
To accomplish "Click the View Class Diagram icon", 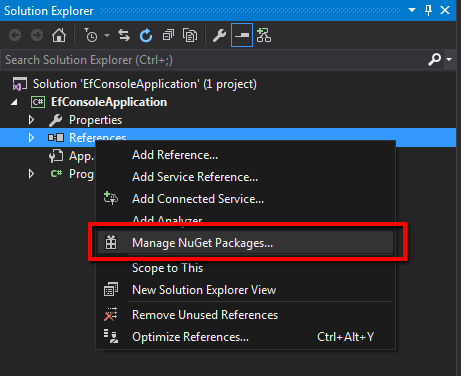I will (264, 35).
